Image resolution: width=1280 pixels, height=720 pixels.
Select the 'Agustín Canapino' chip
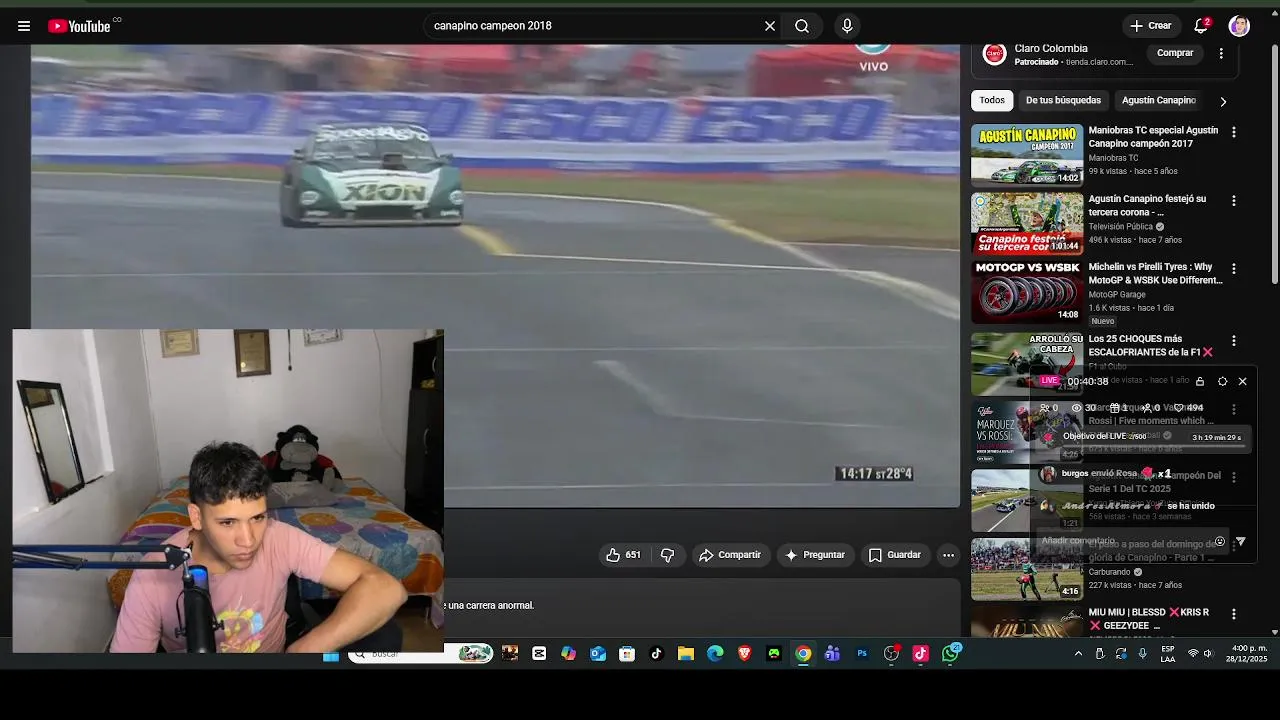[1159, 100]
